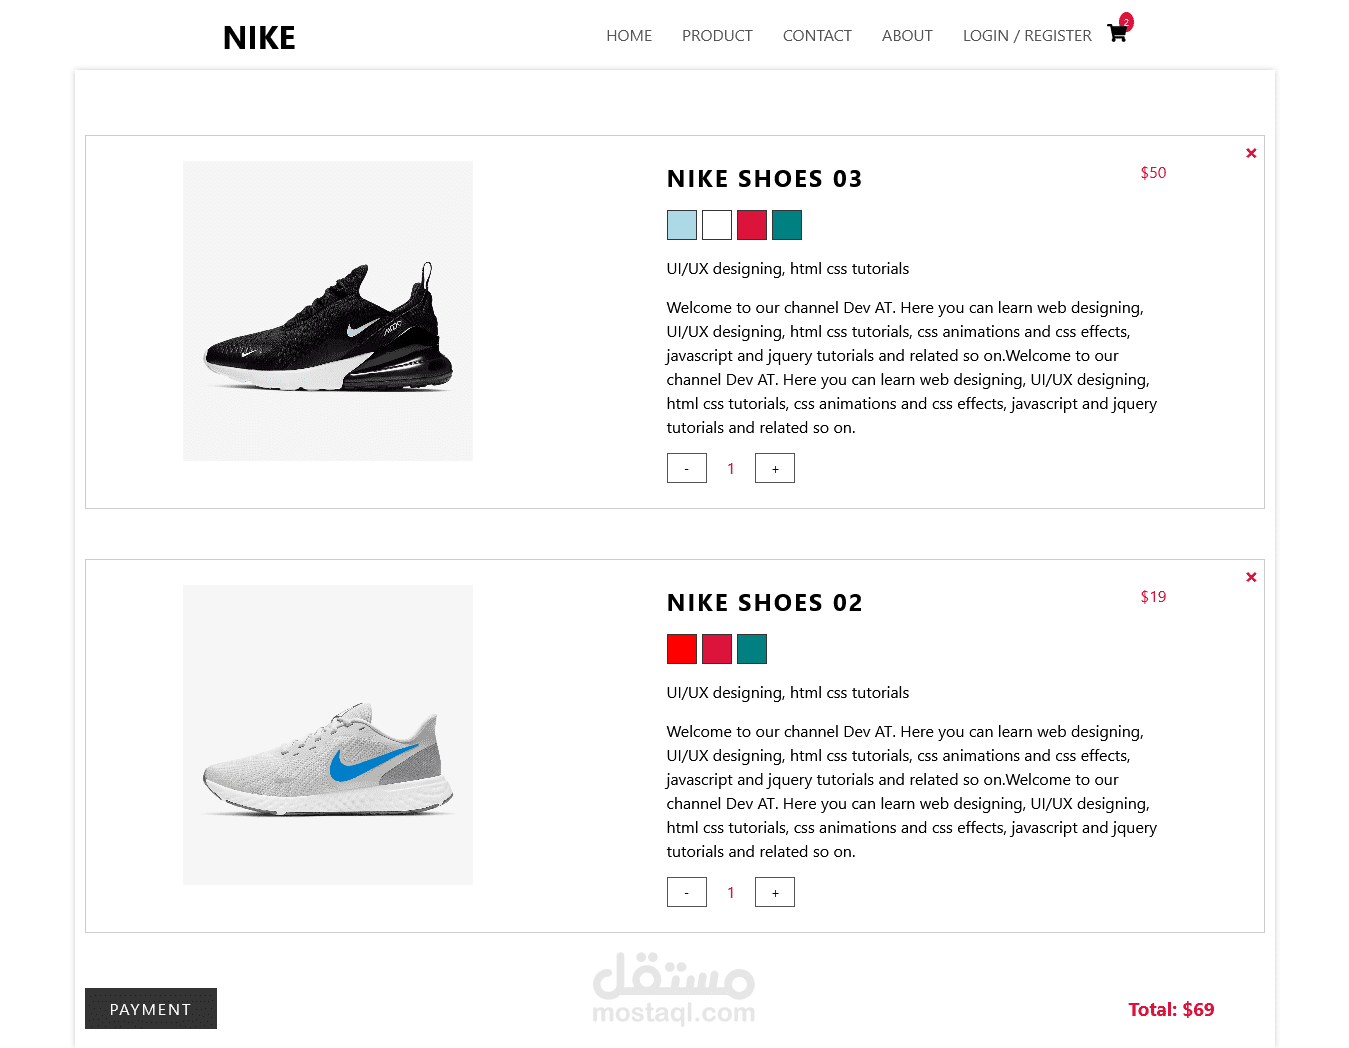Pick crimson color swatch for Shoes 03

752,225
